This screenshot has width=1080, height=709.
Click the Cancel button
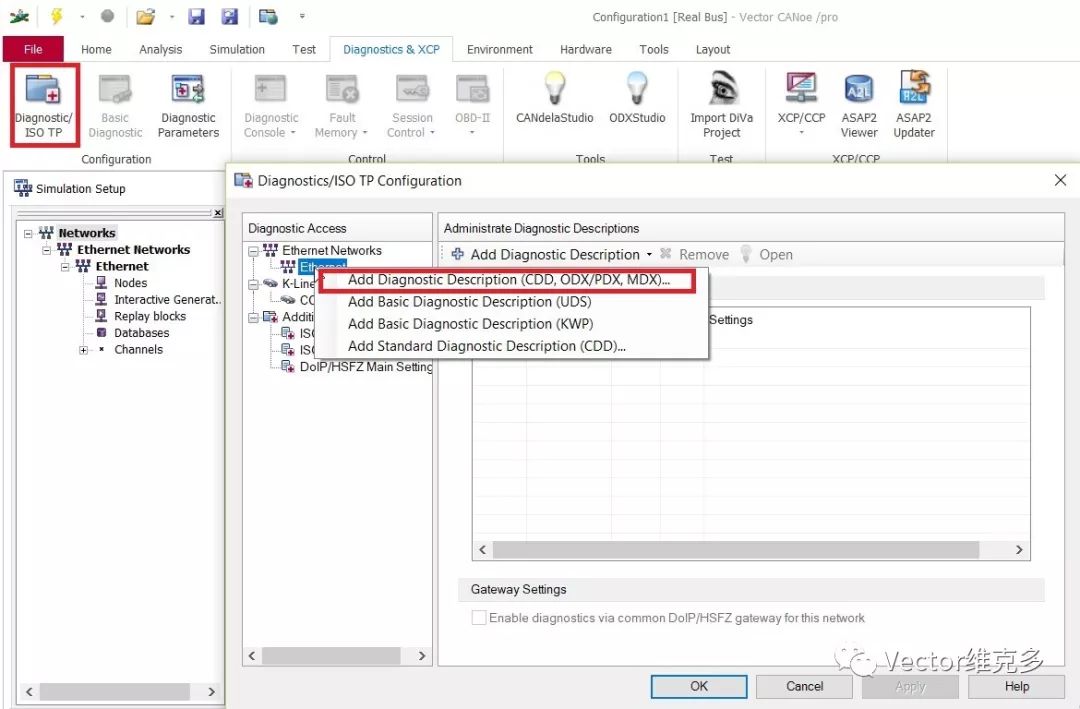[x=804, y=686]
